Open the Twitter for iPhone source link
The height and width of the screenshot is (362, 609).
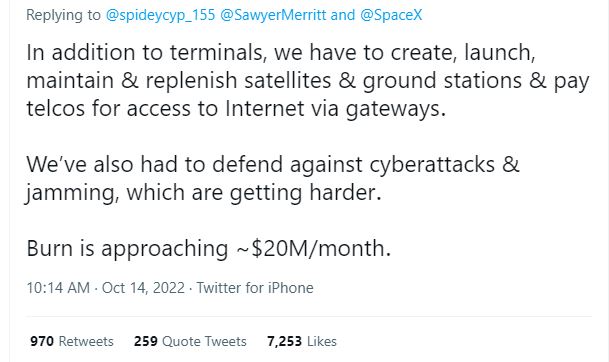pyautogui.click(x=255, y=288)
